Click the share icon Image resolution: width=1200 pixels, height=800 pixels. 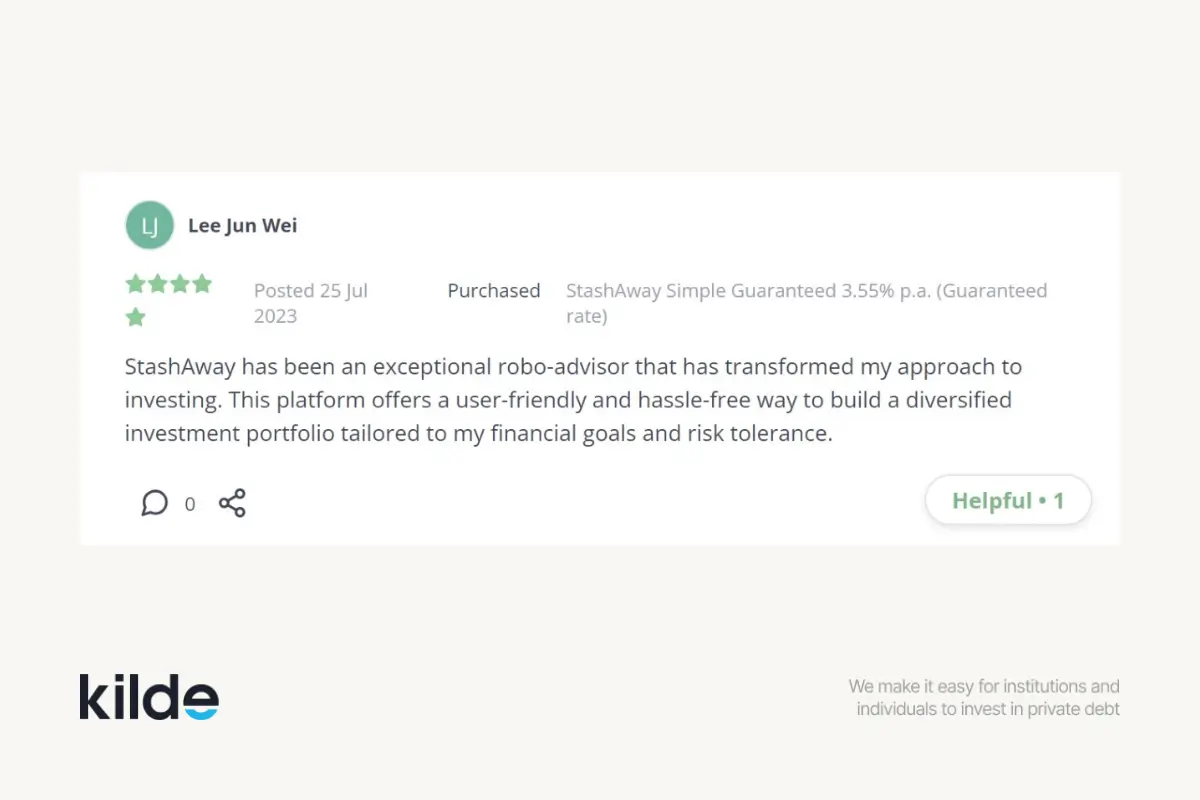(x=232, y=502)
